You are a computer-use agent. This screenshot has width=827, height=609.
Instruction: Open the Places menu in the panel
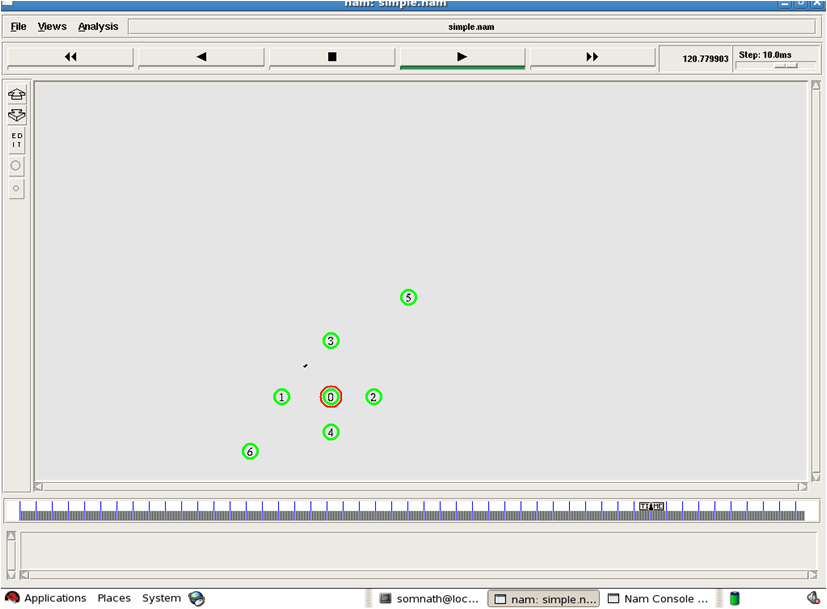pyautogui.click(x=114, y=598)
